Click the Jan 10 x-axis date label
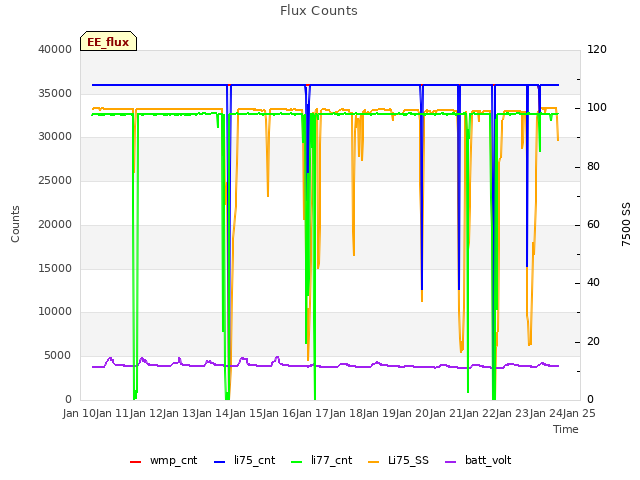 79,413
